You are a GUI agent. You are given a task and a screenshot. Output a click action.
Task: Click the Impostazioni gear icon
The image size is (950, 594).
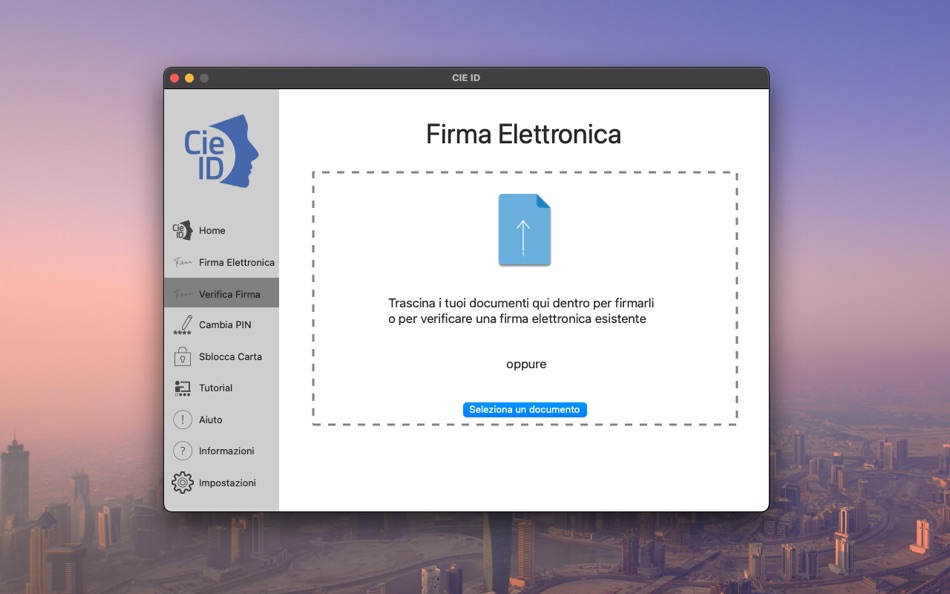tap(182, 482)
